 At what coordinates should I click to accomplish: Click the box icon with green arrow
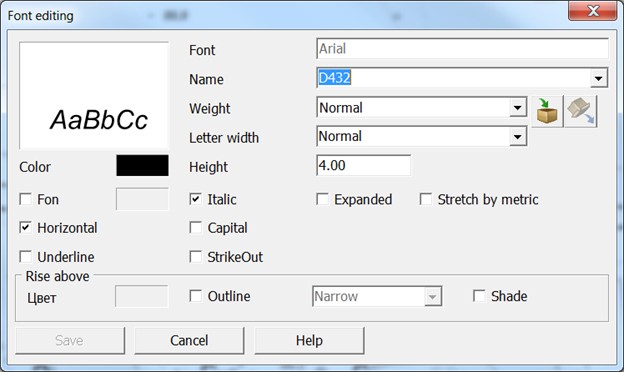point(547,111)
